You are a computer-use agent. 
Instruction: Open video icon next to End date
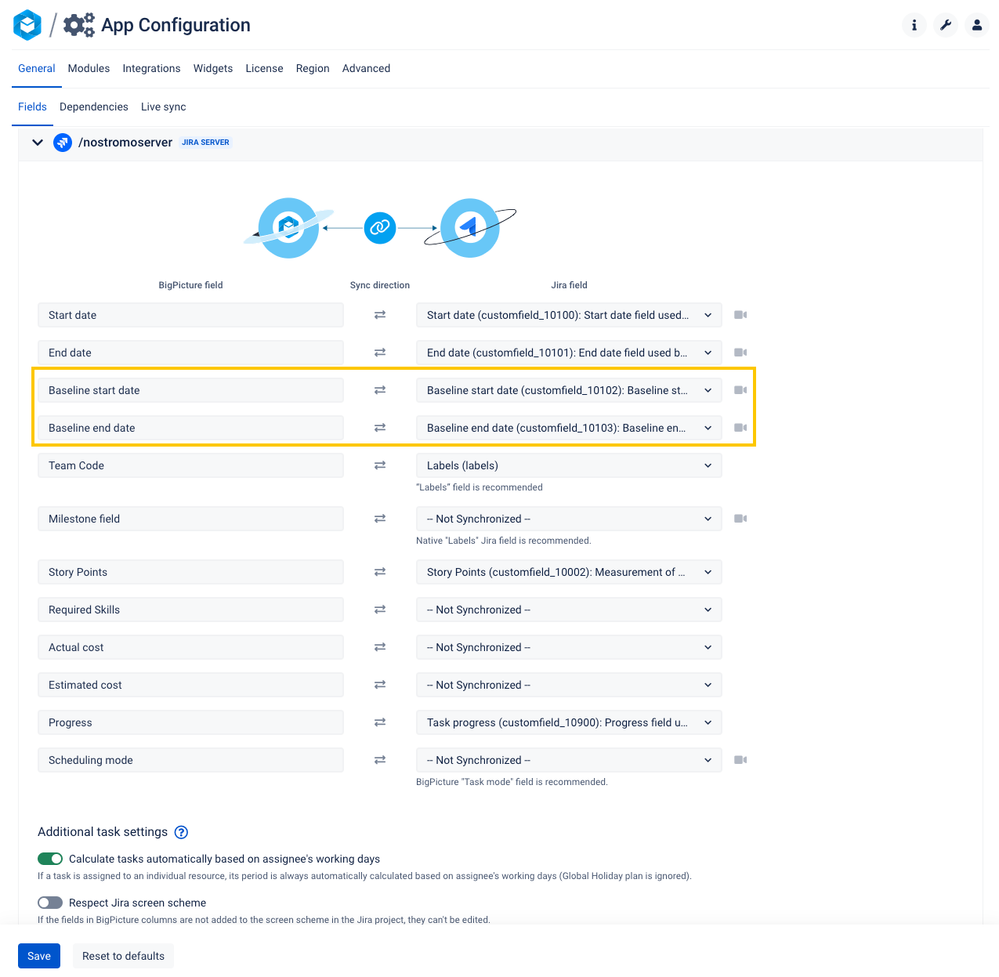pos(740,352)
